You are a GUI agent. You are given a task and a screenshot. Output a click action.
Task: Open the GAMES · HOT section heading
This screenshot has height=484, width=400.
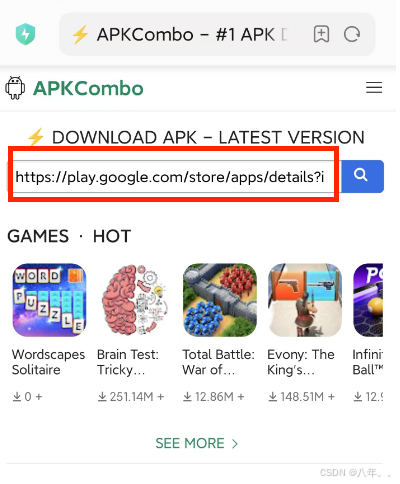click(x=69, y=236)
